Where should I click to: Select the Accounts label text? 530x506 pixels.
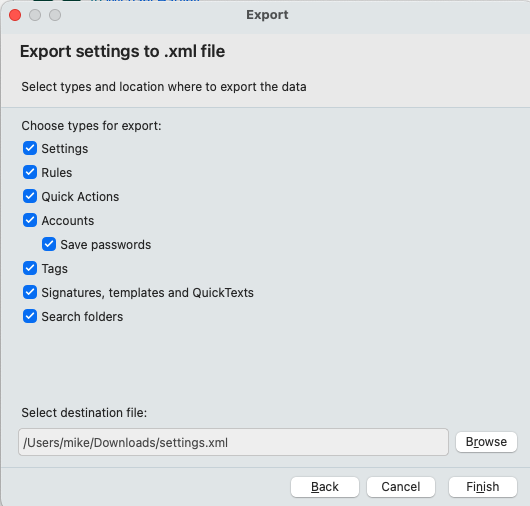point(68,221)
